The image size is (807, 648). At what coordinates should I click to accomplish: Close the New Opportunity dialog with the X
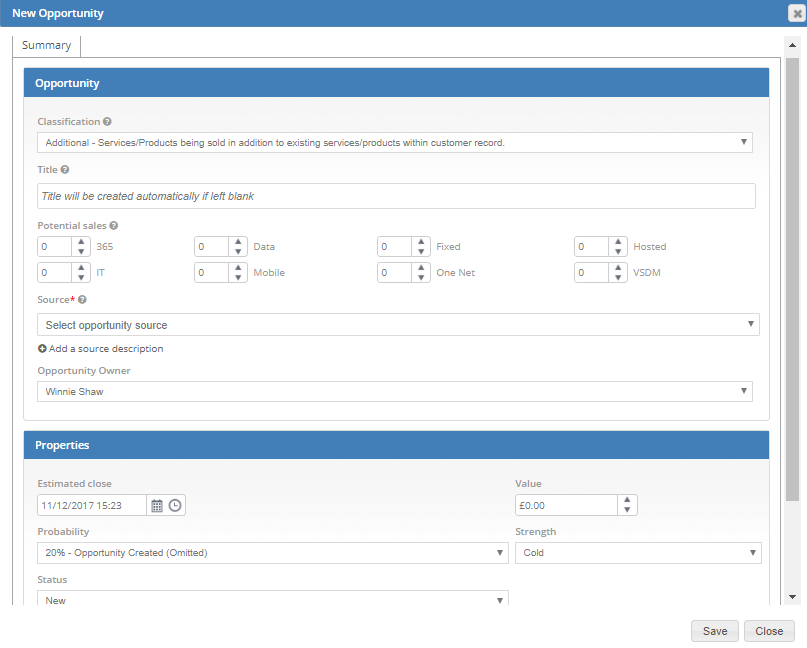click(797, 13)
